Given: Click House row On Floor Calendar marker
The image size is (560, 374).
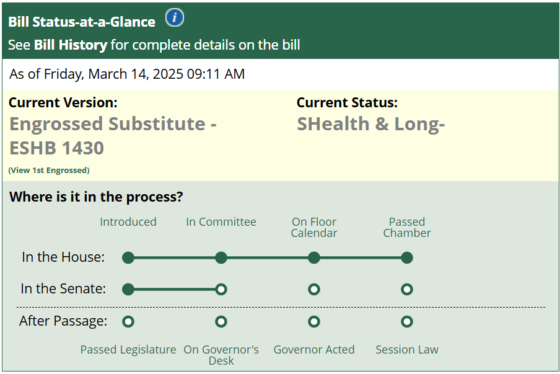Looking at the screenshot, I should (314, 258).
